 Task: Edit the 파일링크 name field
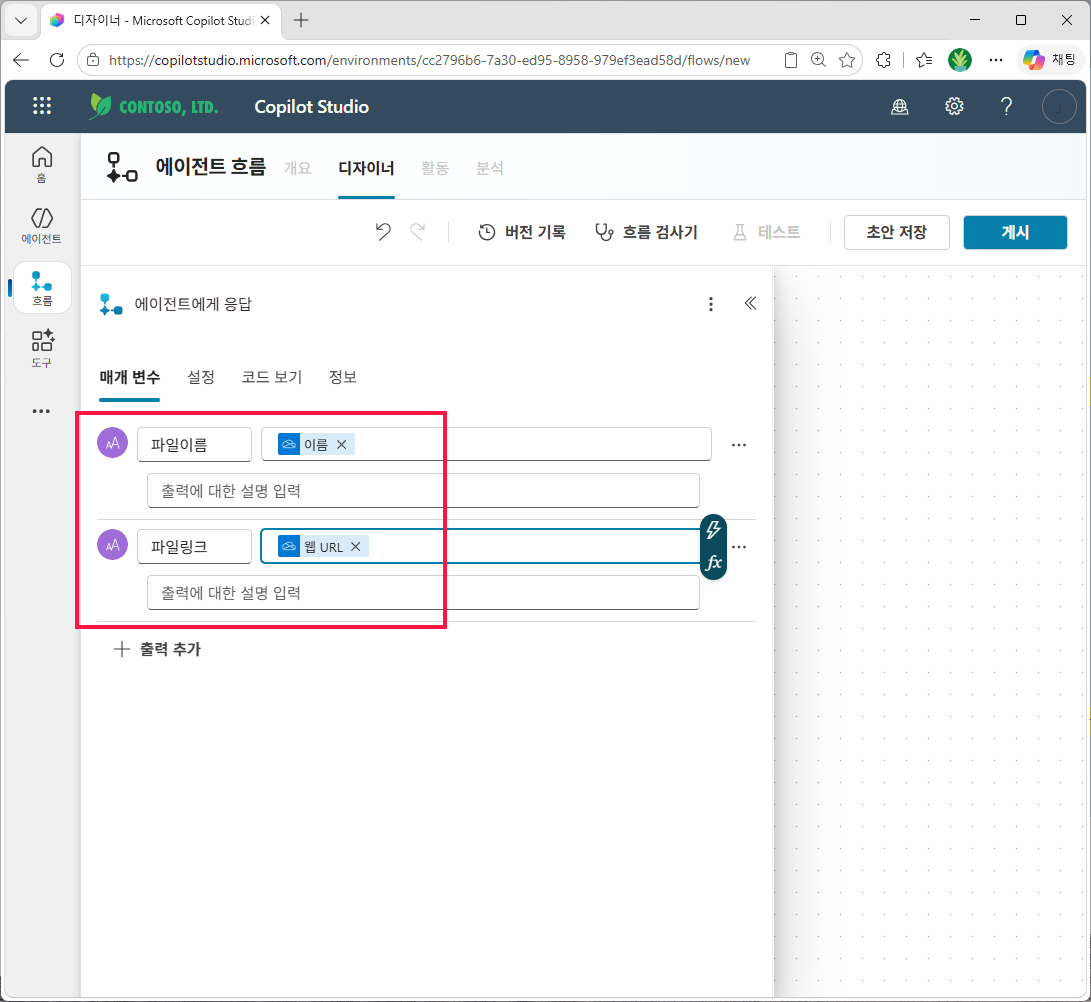click(194, 547)
